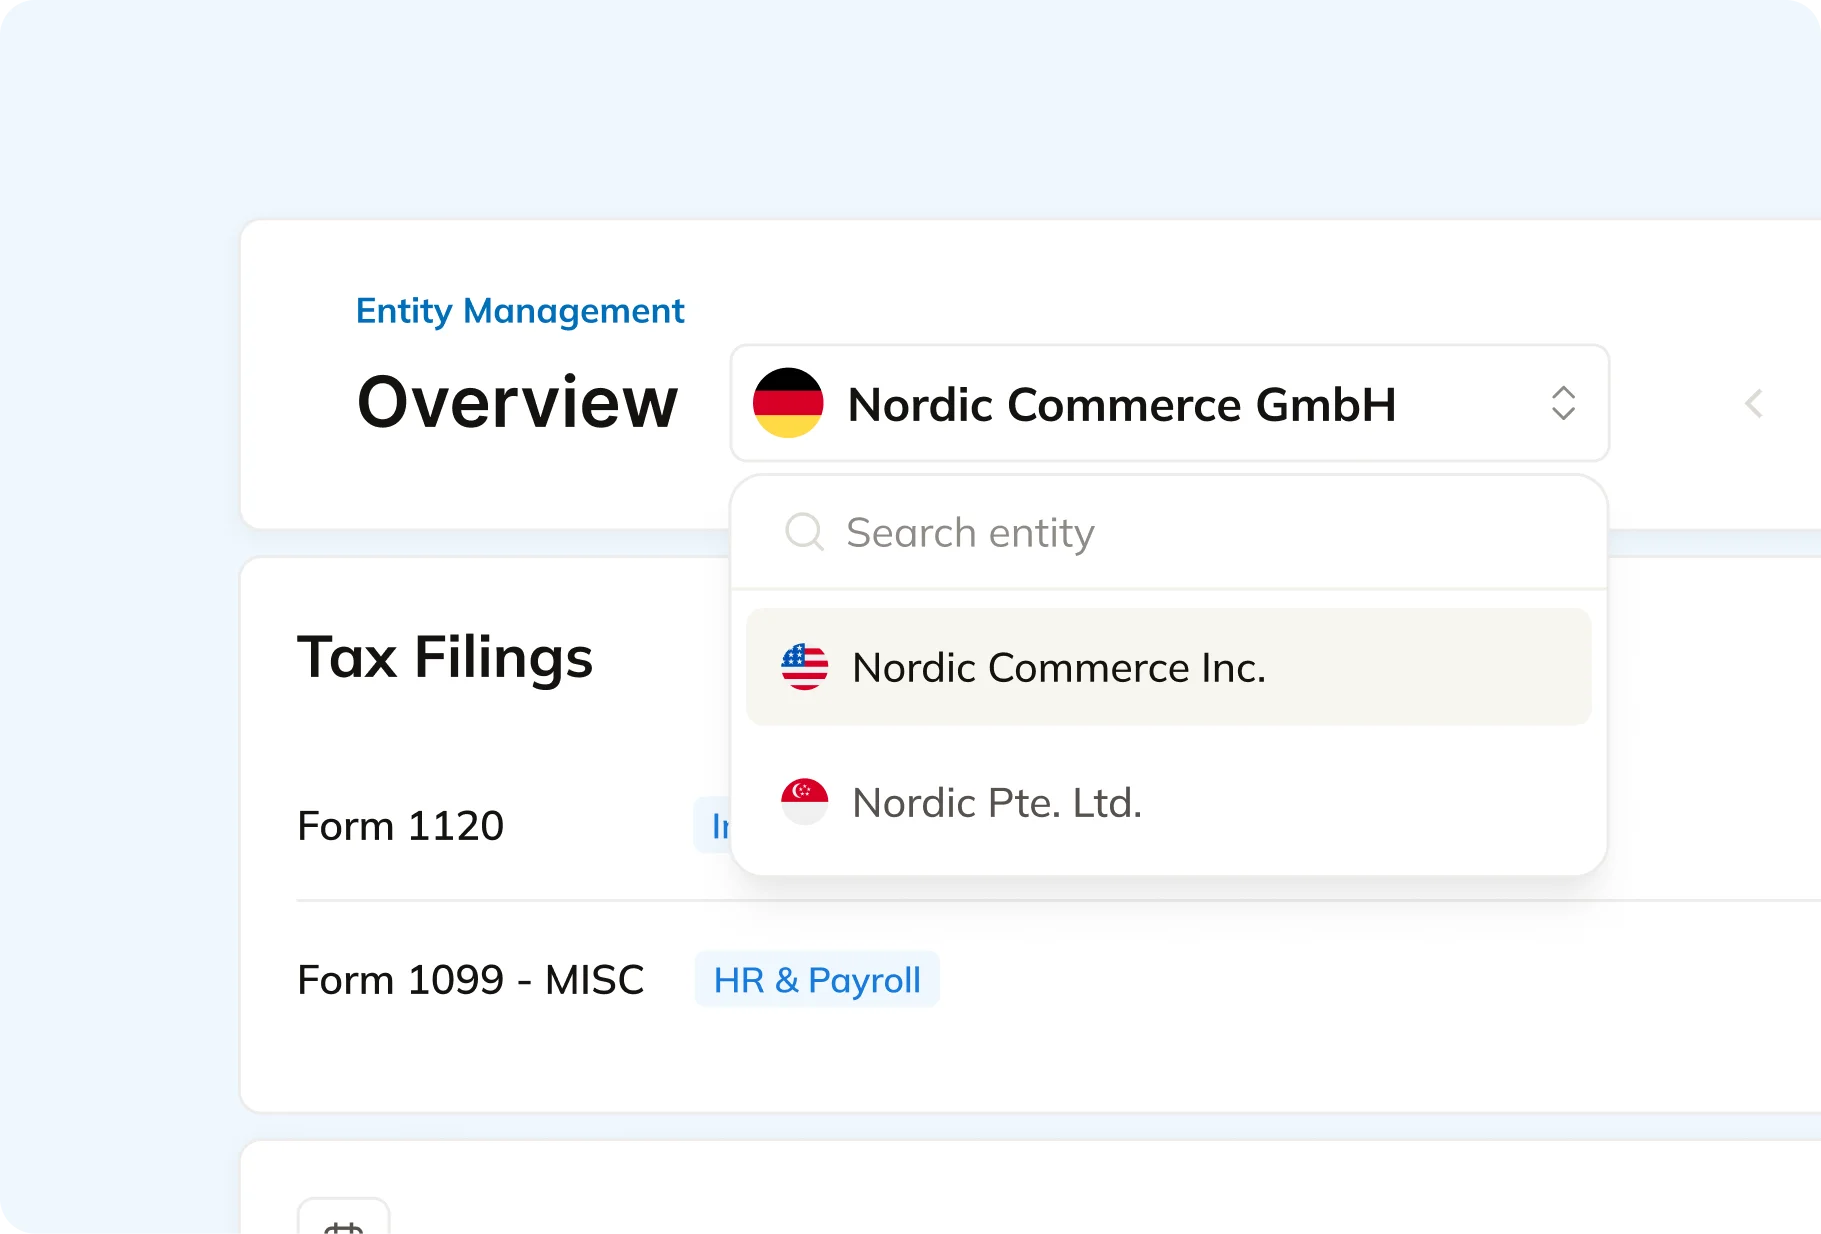
Task: Click the badge next to Form 1120
Action: 720,825
